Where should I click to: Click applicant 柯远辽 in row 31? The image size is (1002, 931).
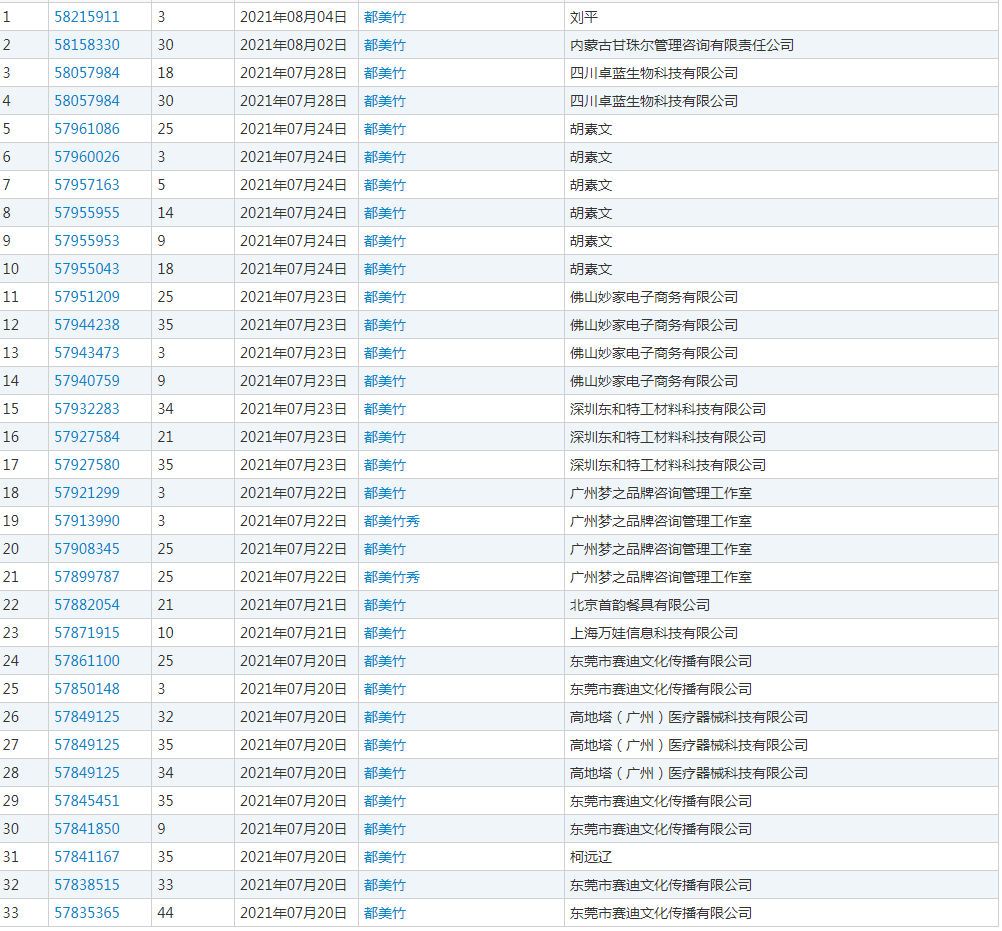pyautogui.click(x=591, y=857)
